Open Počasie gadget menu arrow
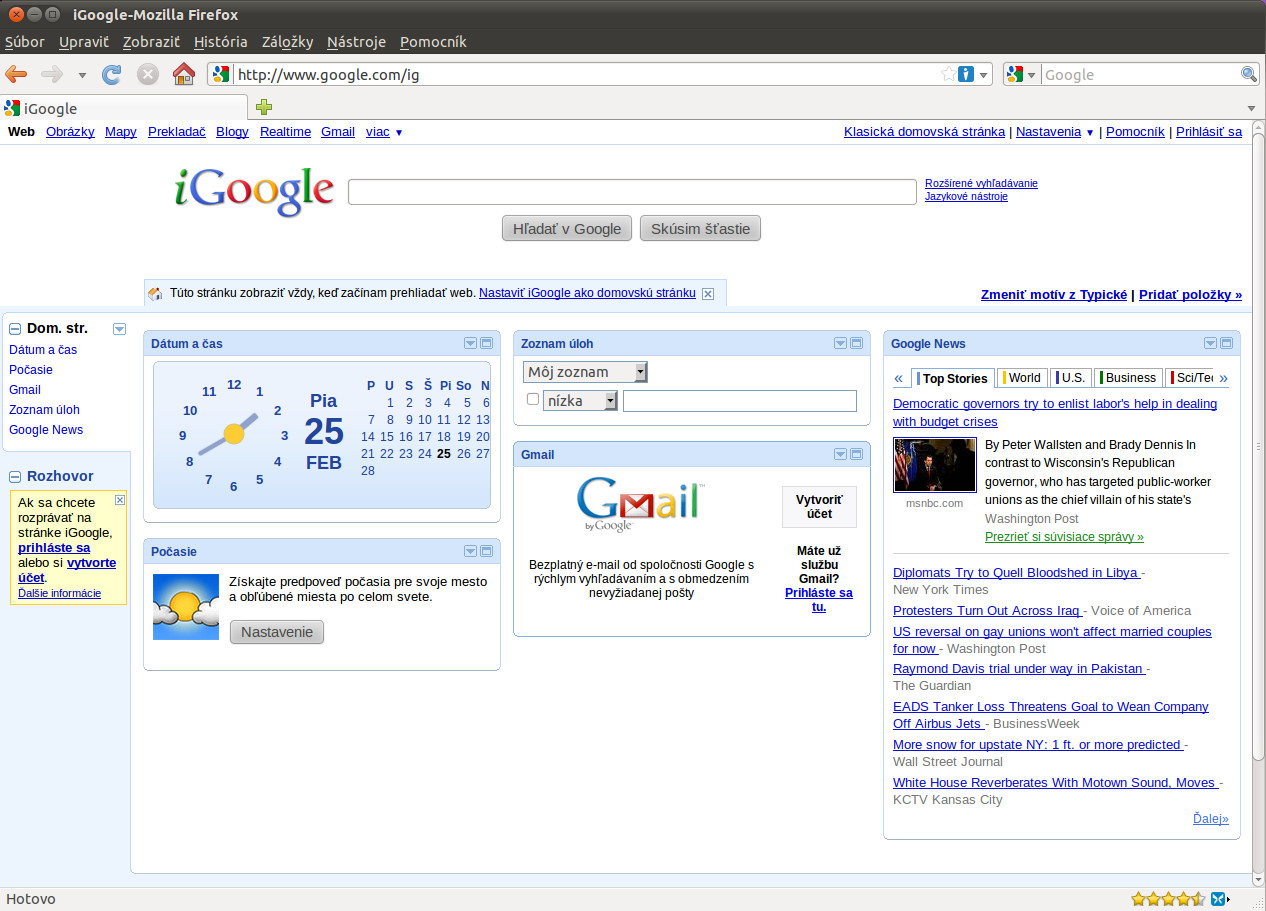Screen dimensions: 1266x911 (x=470, y=551)
